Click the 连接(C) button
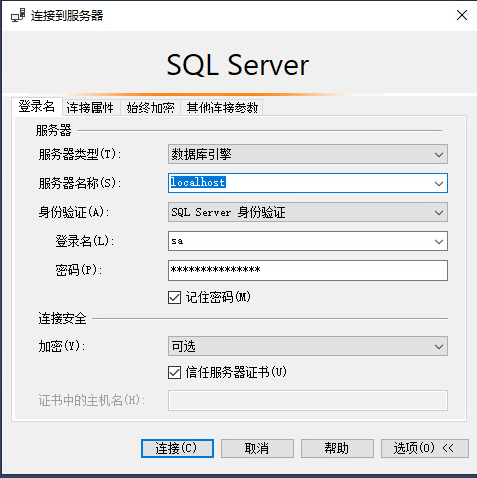 point(177,448)
